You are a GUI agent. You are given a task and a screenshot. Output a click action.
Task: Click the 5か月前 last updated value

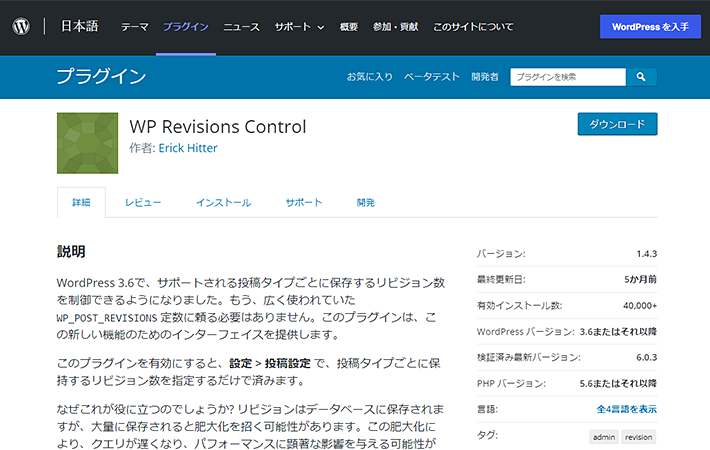click(x=640, y=279)
